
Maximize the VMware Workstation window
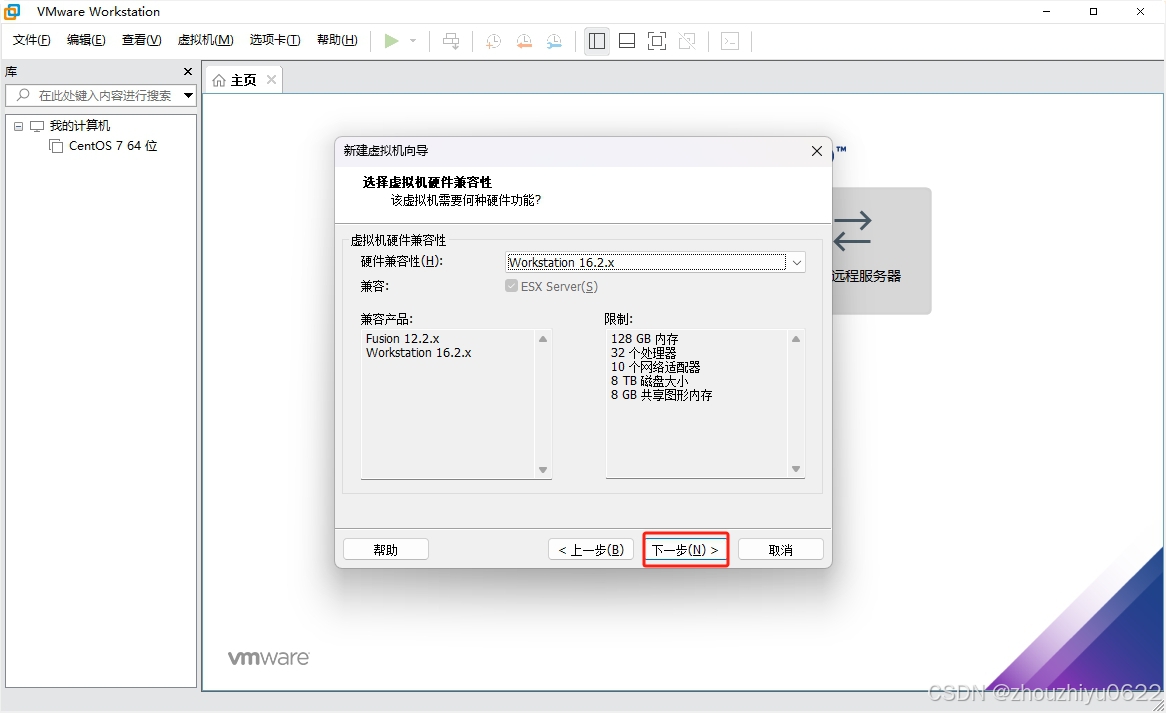click(1093, 11)
